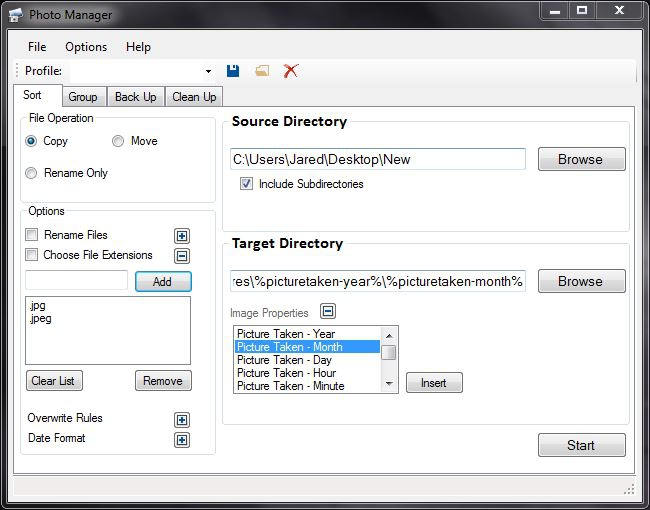
Task: Maximize the Photo Manager window
Action: pyautogui.click(x=582, y=10)
